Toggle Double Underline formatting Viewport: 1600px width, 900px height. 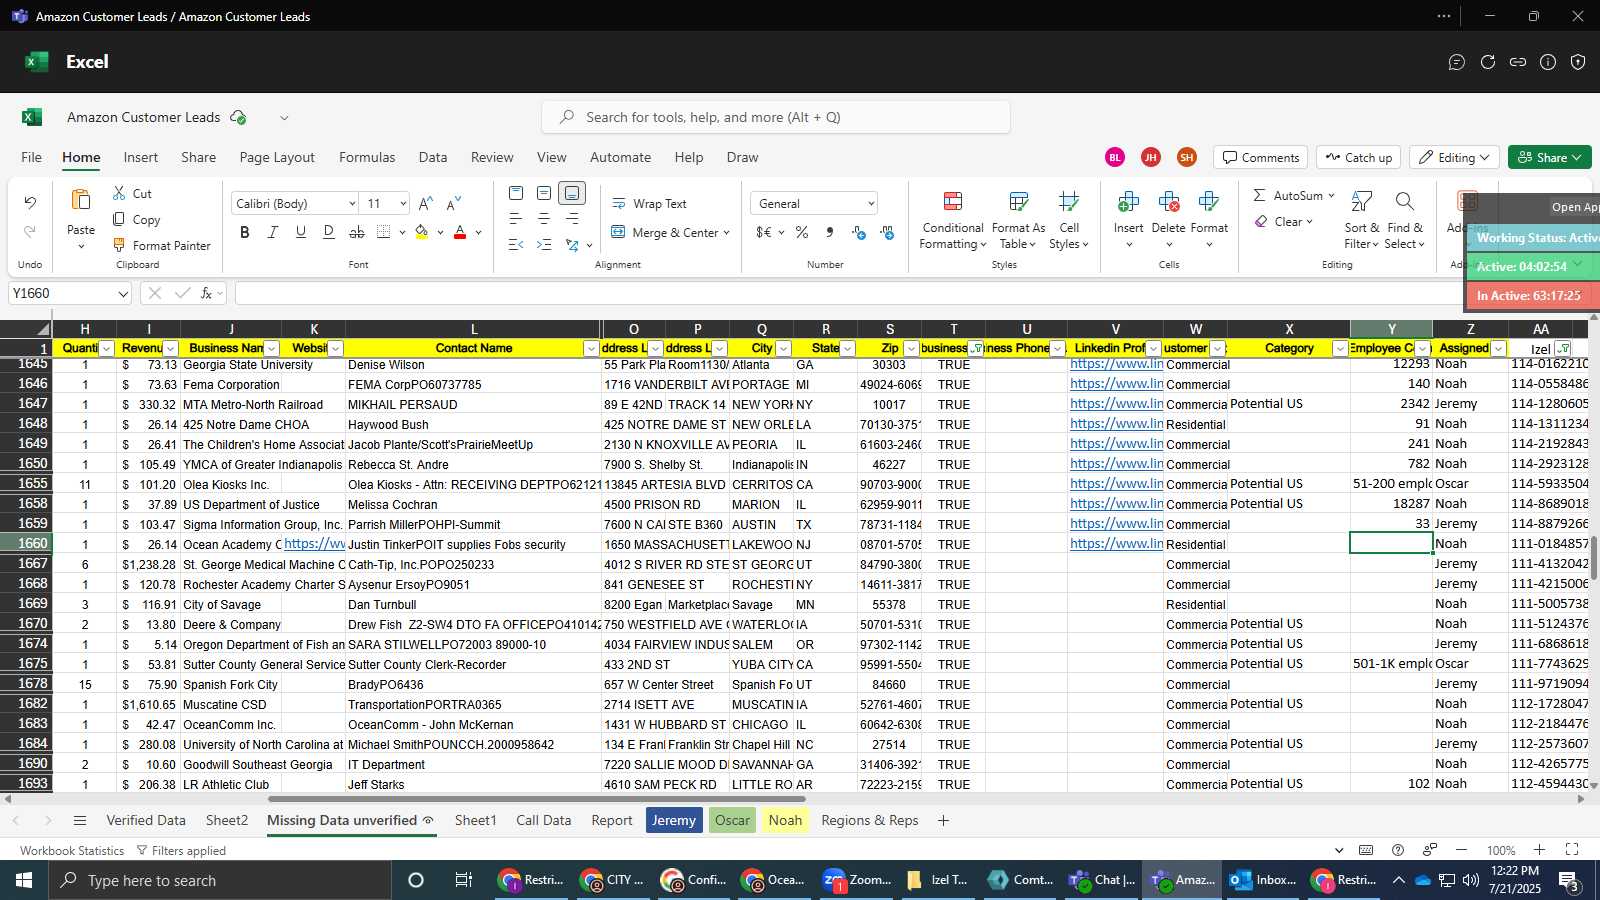329,232
